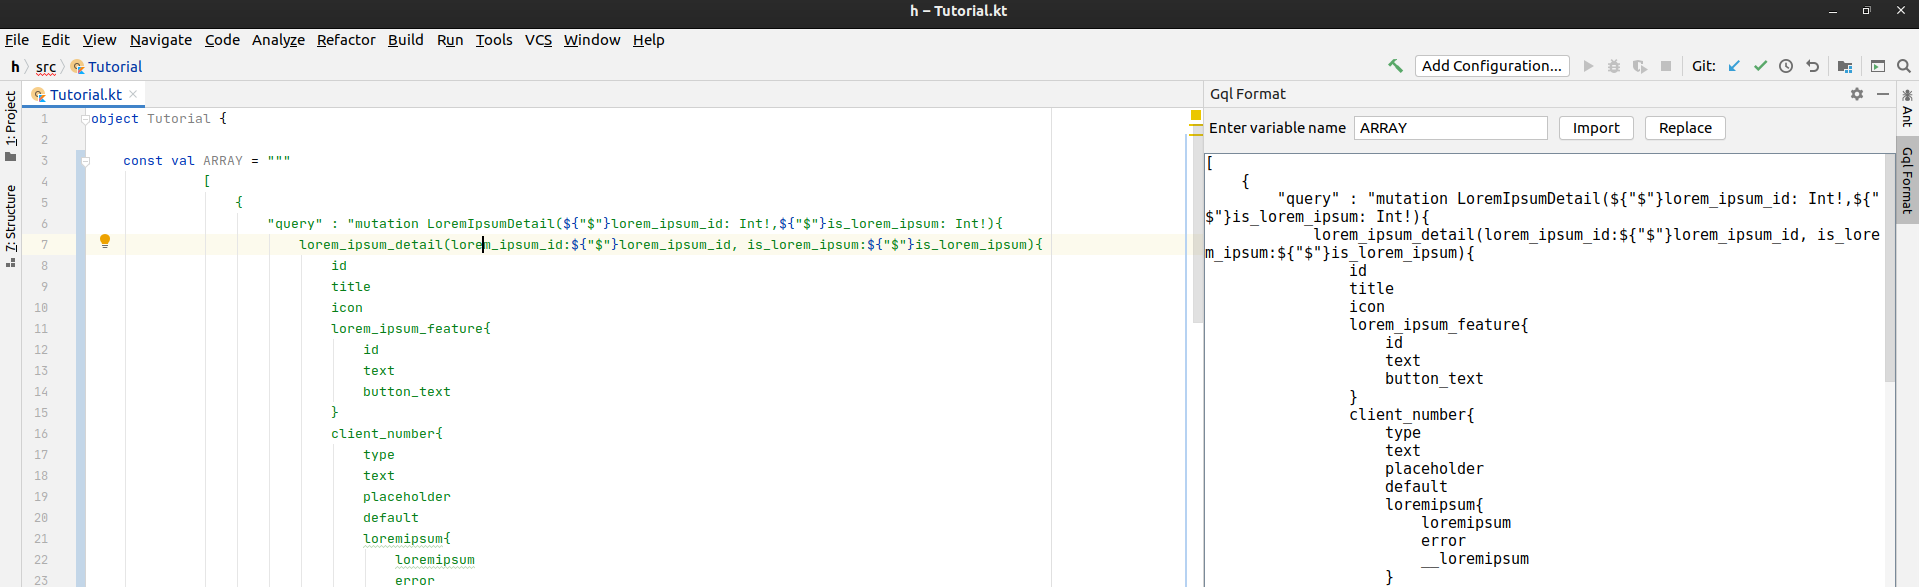Click the yellow intention lightbulb on line 7
The height and width of the screenshot is (587, 1919).
click(104, 241)
